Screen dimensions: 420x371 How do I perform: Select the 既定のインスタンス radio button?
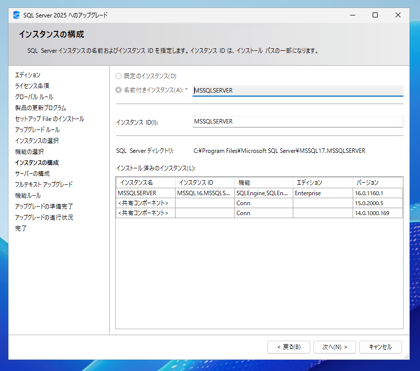(118, 76)
